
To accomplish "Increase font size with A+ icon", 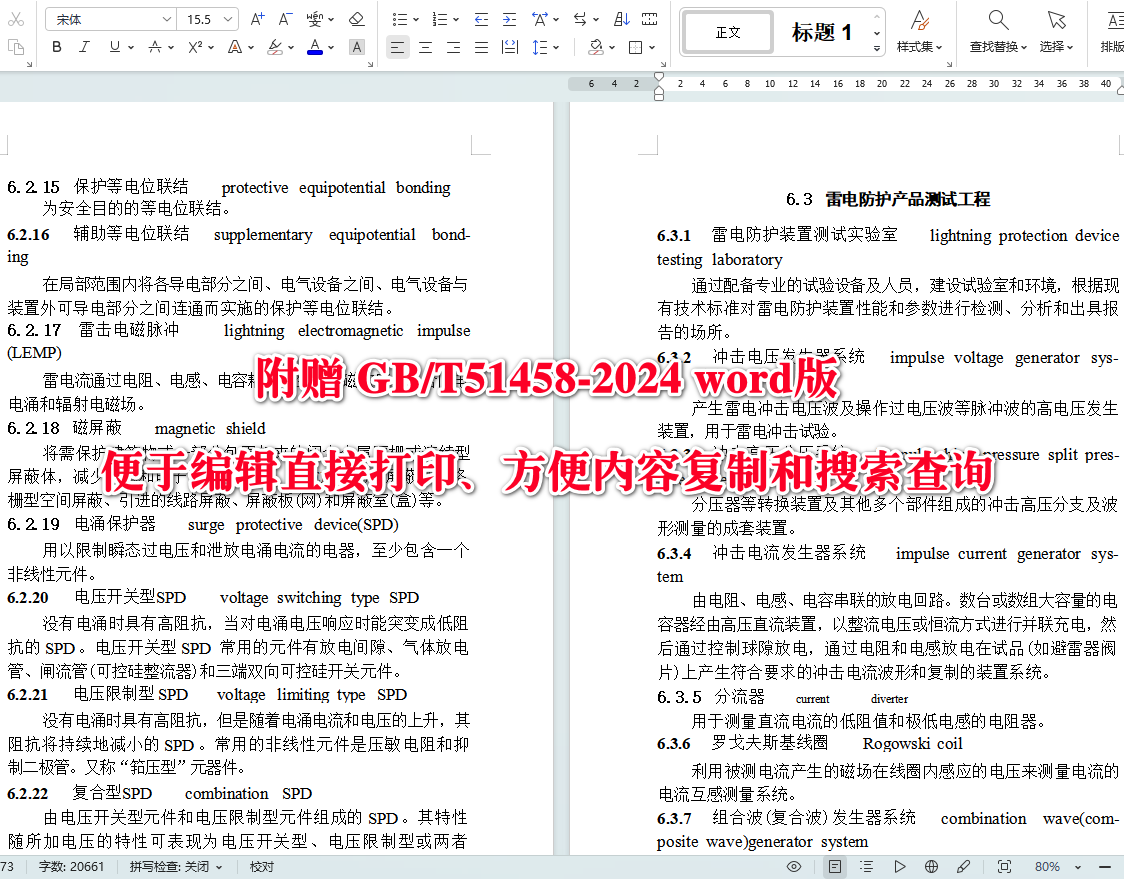I will pyautogui.click(x=257, y=19).
